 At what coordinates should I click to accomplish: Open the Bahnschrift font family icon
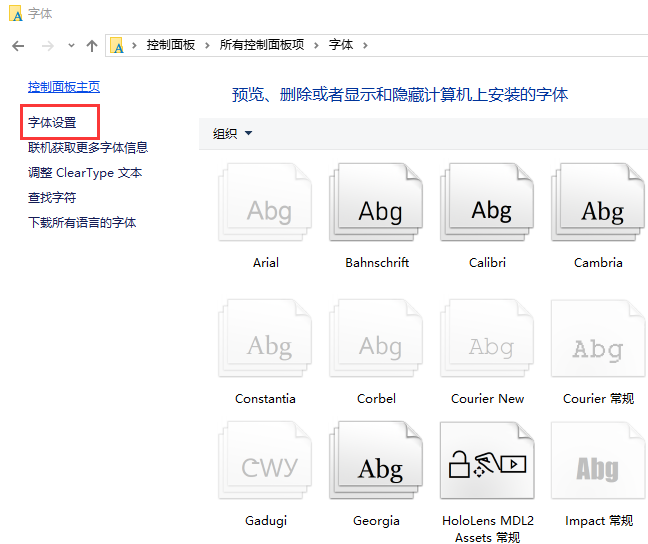(x=376, y=203)
